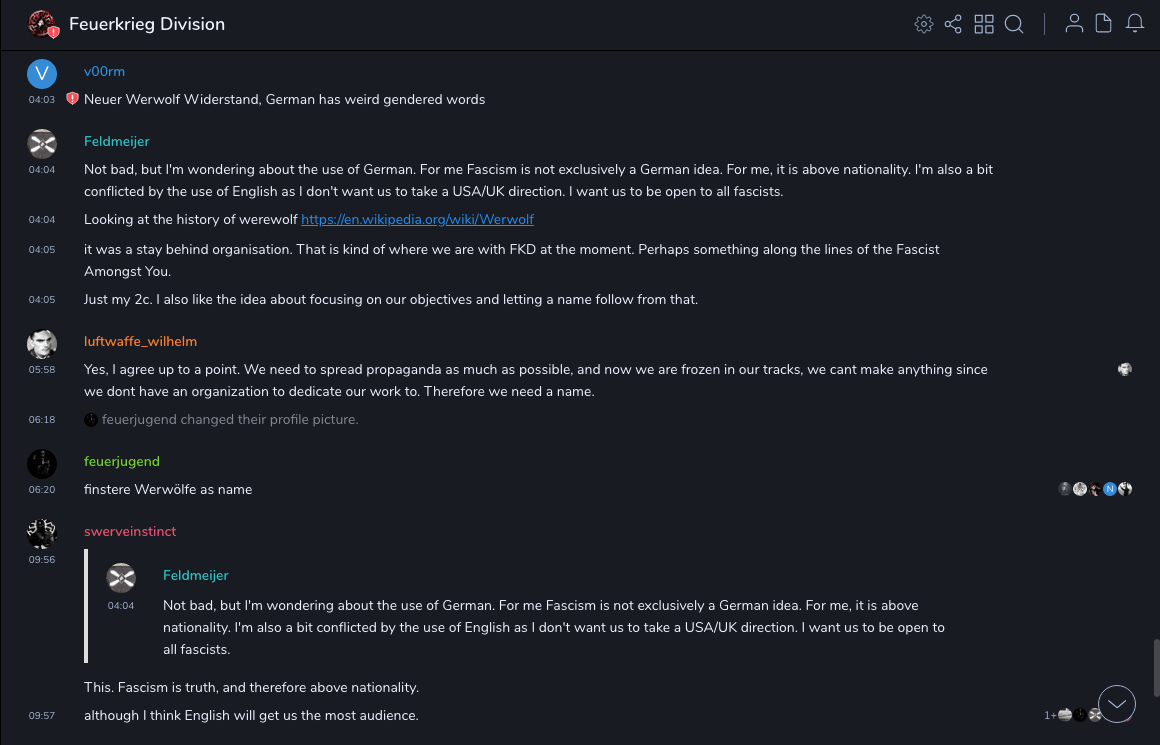The height and width of the screenshot is (745, 1160).
Task: Click the share room icon
Action: tap(953, 24)
